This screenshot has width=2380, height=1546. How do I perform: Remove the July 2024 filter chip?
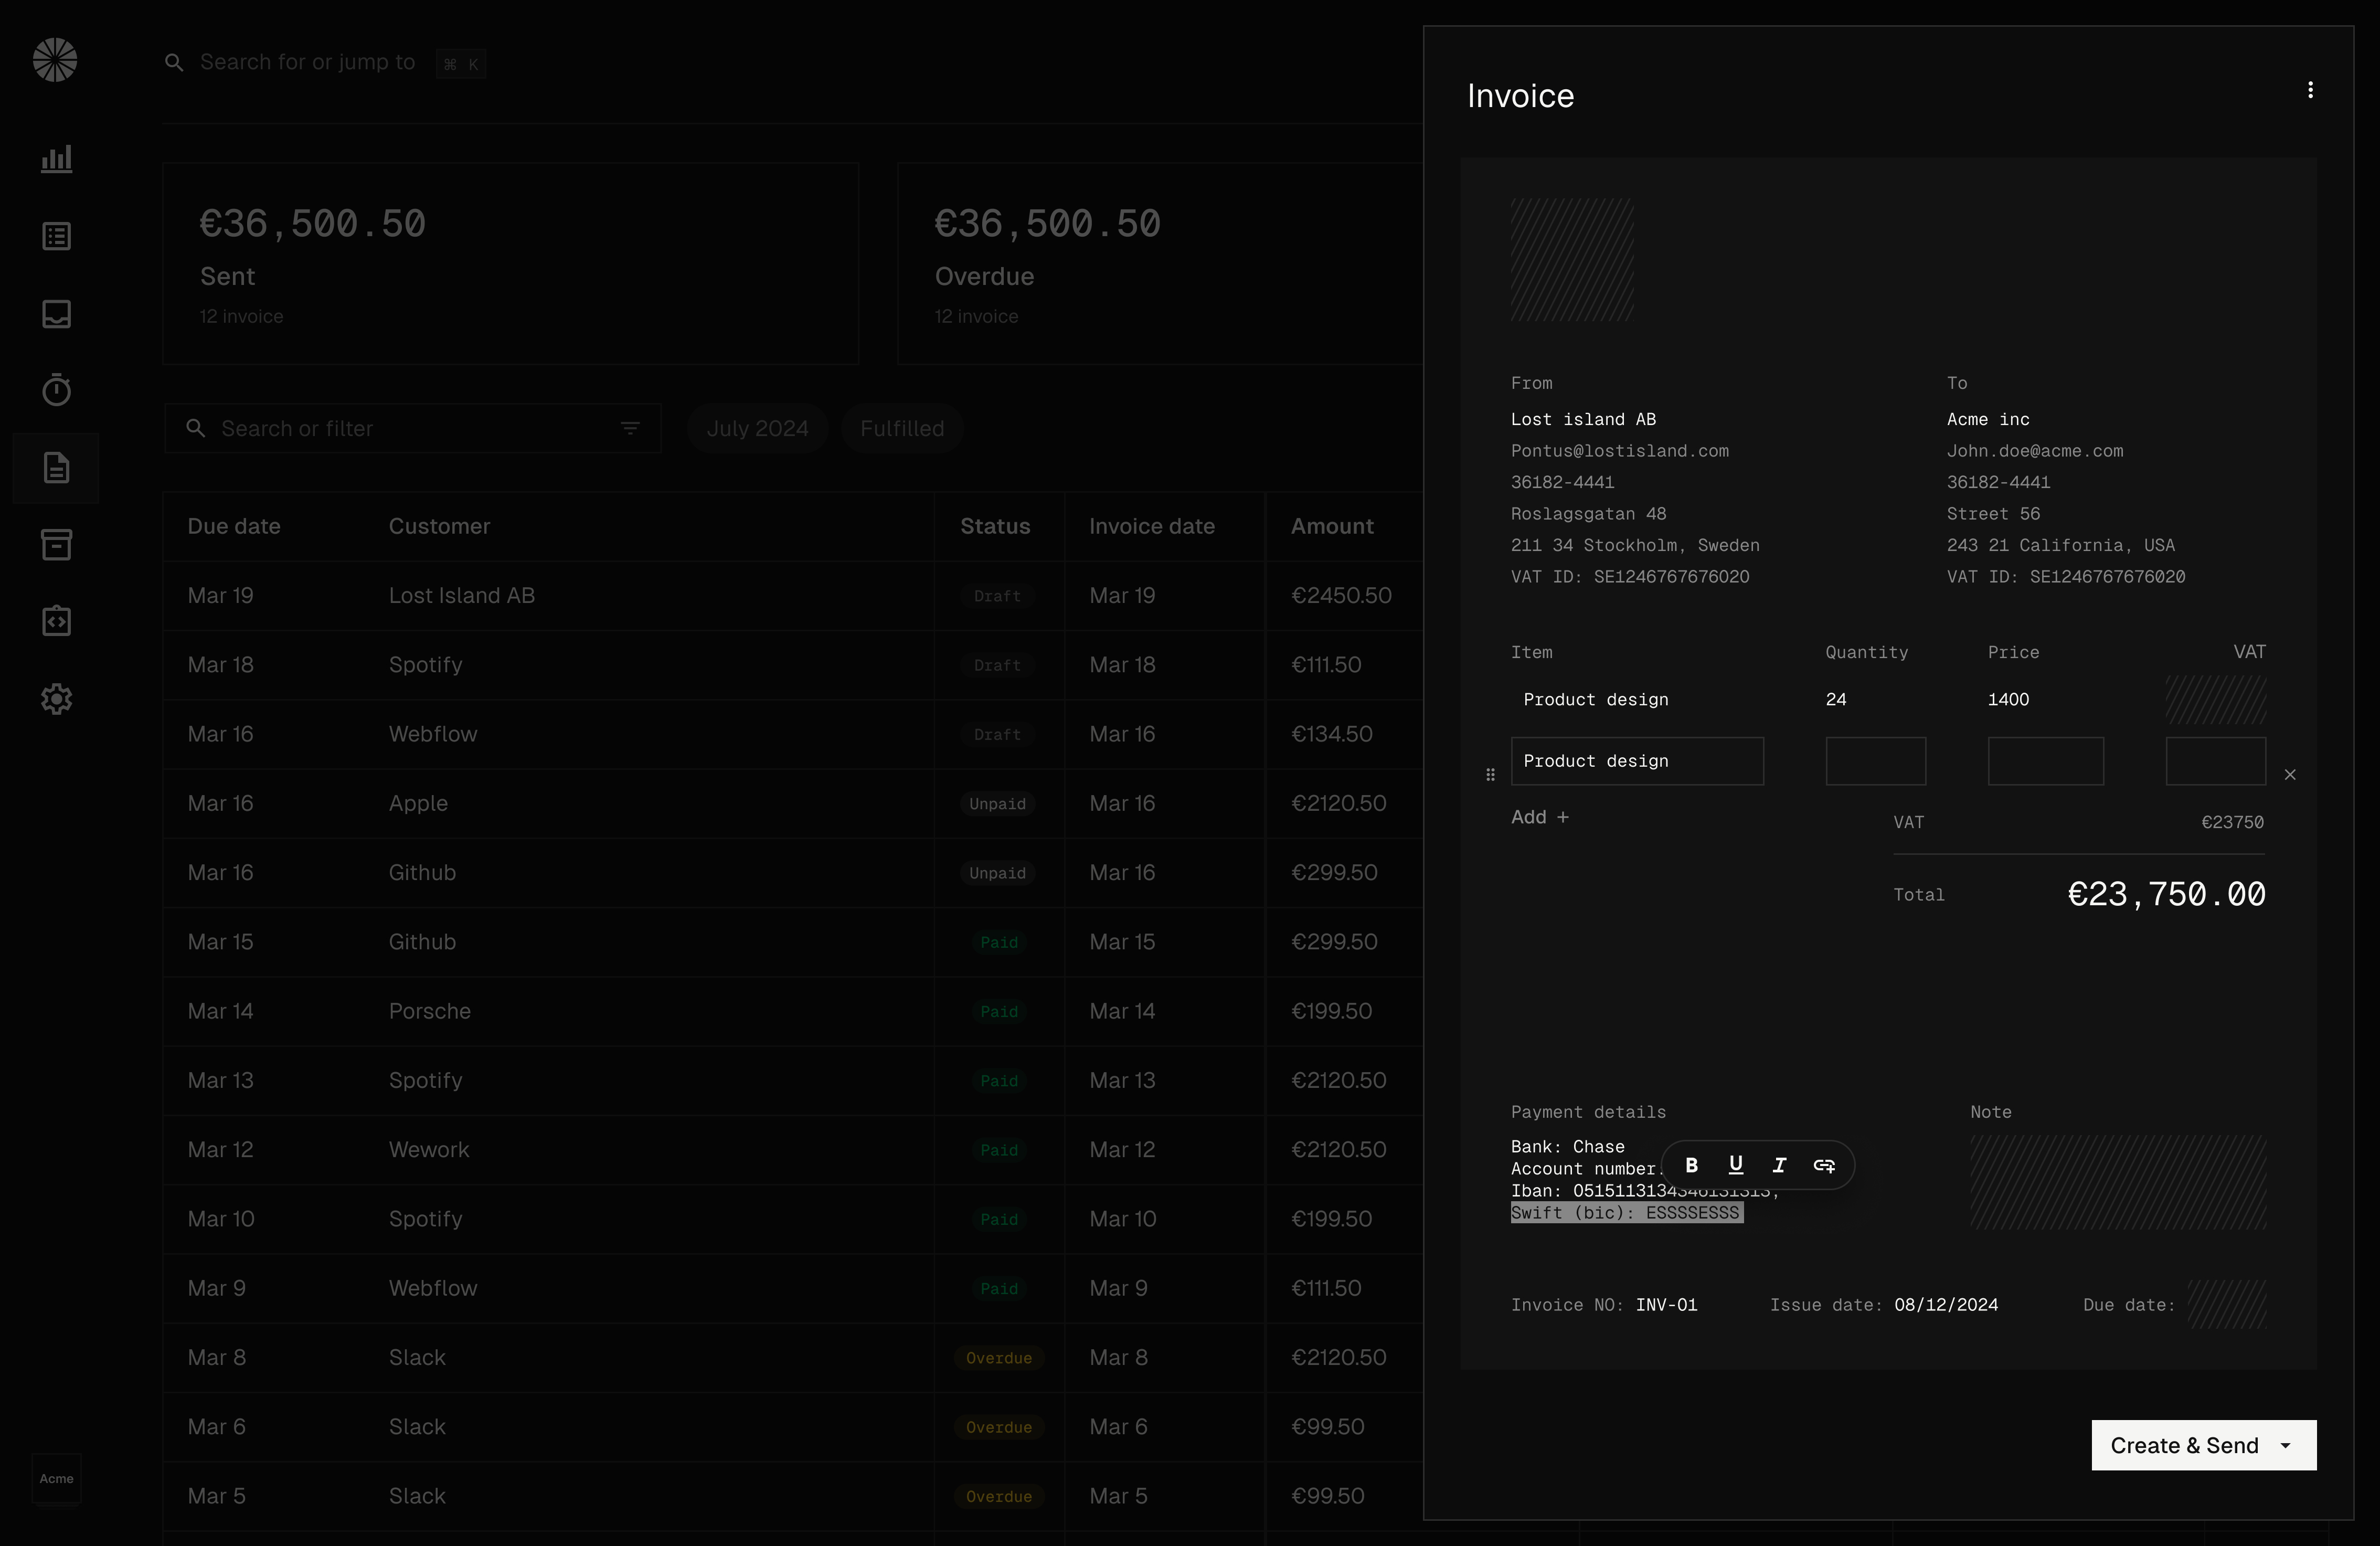[x=757, y=429]
